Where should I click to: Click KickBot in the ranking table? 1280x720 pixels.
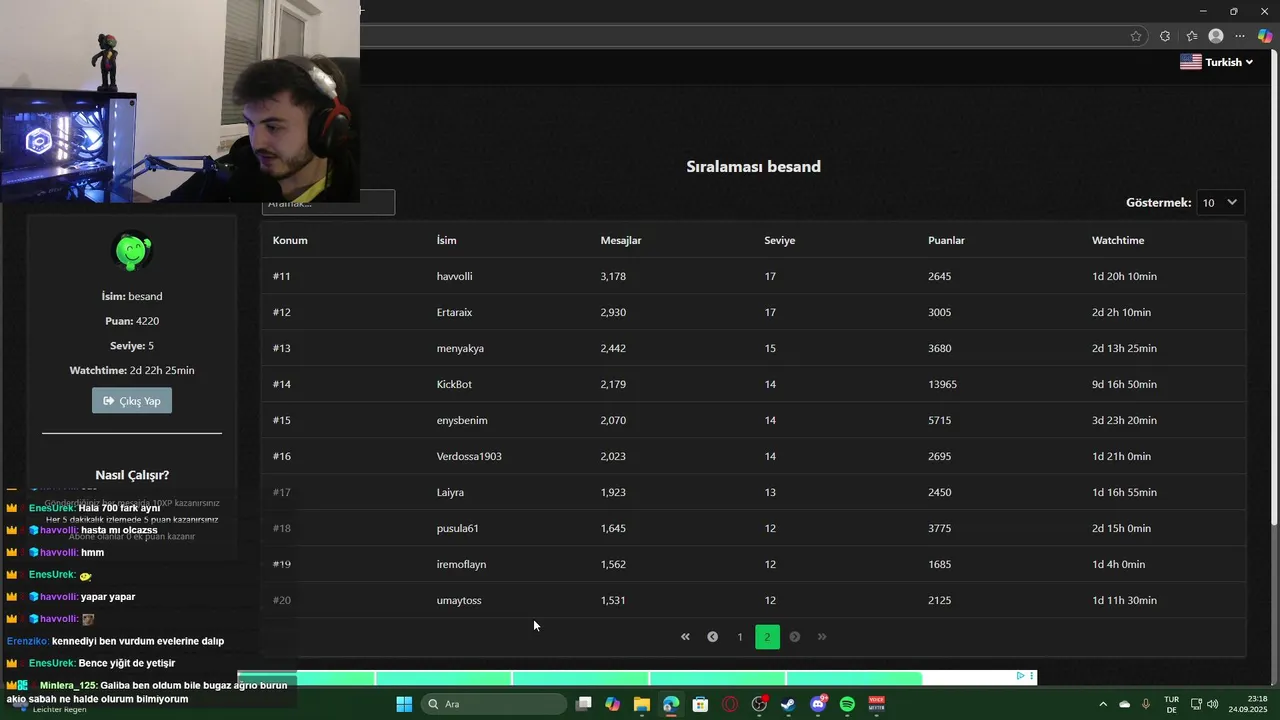[454, 384]
